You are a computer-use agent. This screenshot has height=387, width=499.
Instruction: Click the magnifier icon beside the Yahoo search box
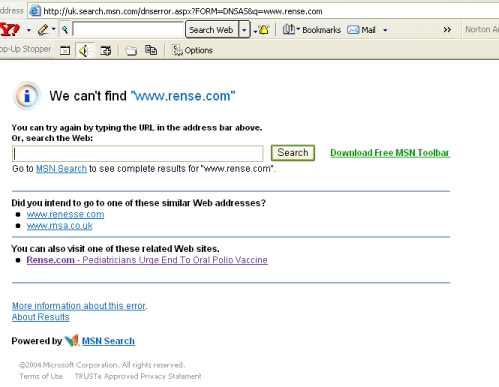coord(65,30)
